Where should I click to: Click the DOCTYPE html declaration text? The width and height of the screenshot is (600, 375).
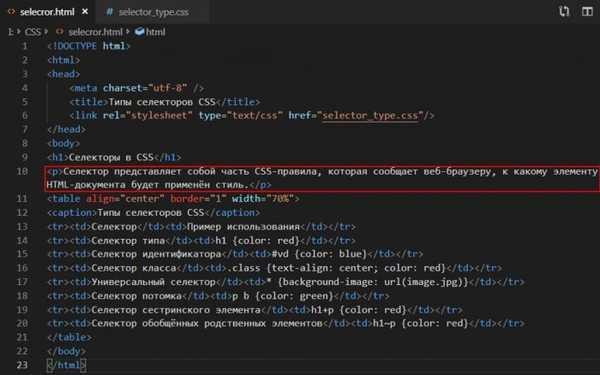pos(88,46)
